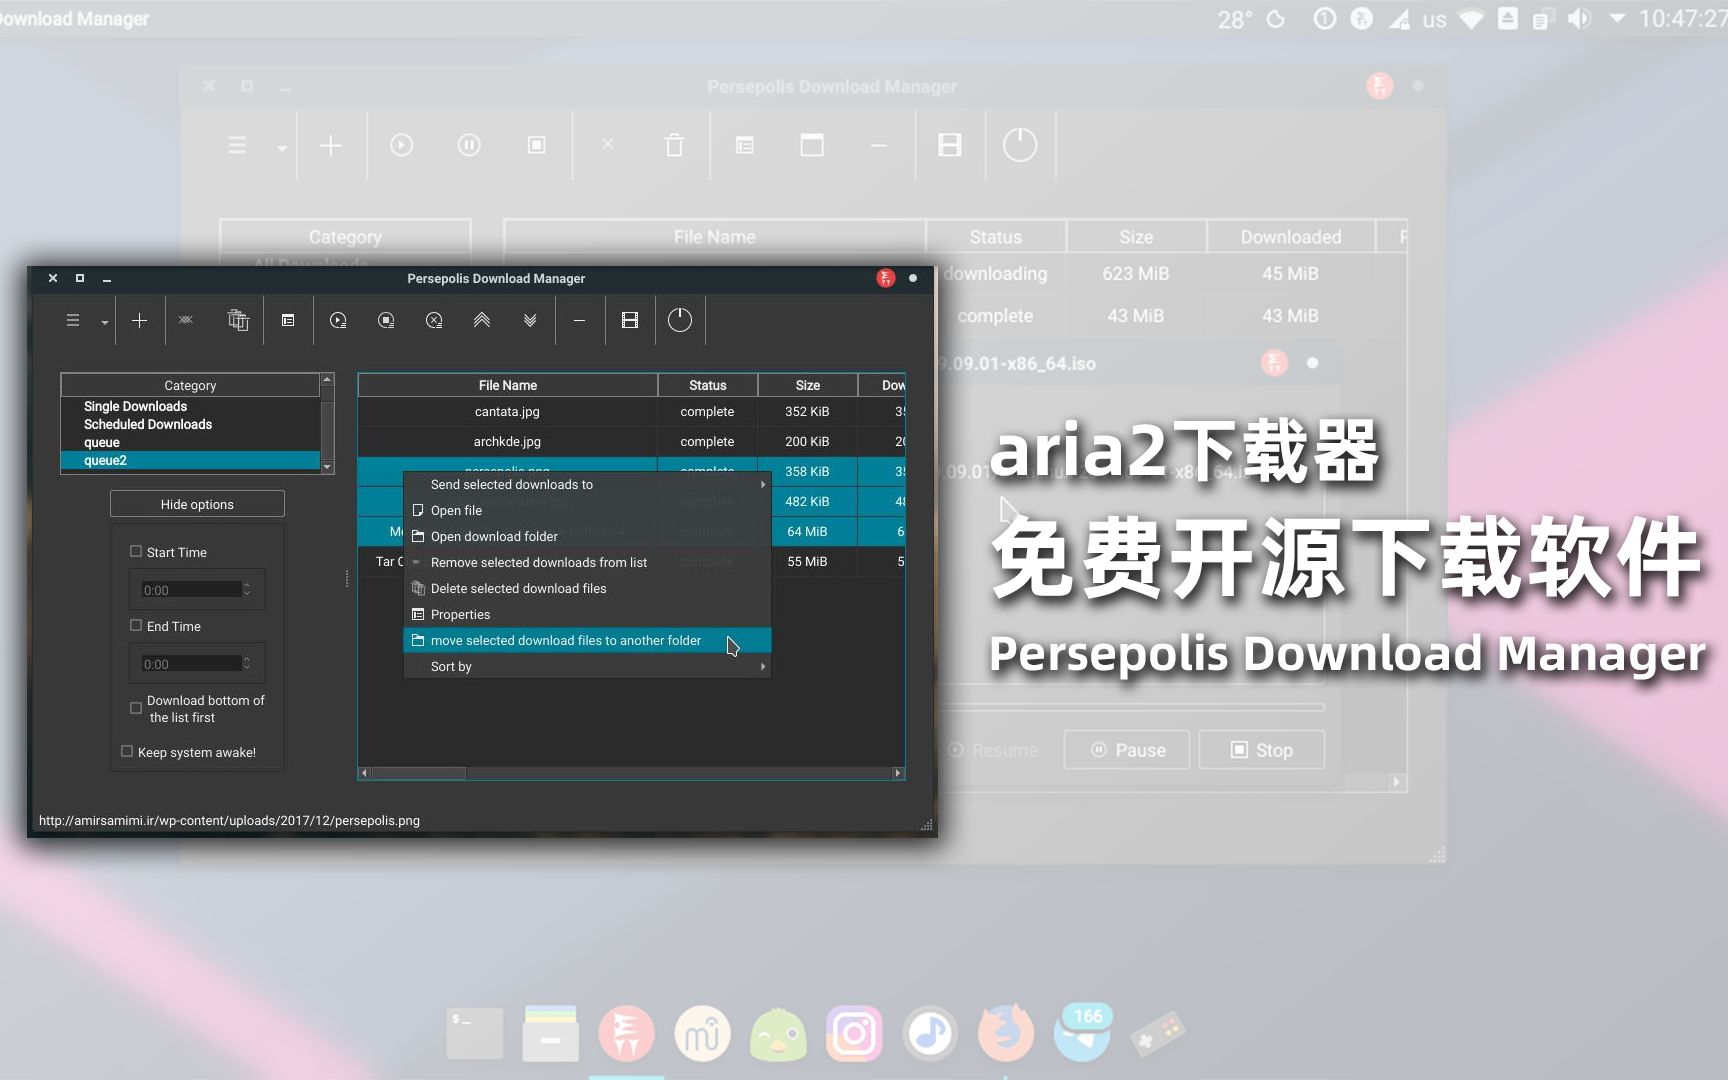This screenshot has height=1080, width=1728.
Task: Choose Open file from context menu
Action: point(587,510)
